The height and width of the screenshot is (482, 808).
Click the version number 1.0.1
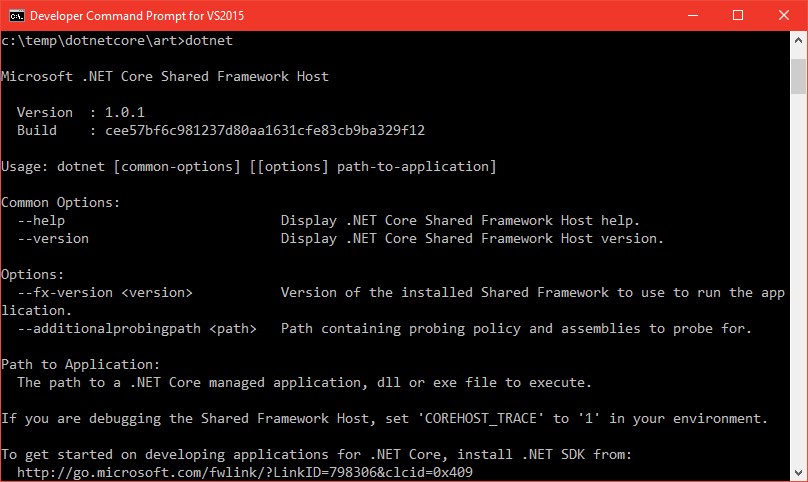click(x=125, y=112)
